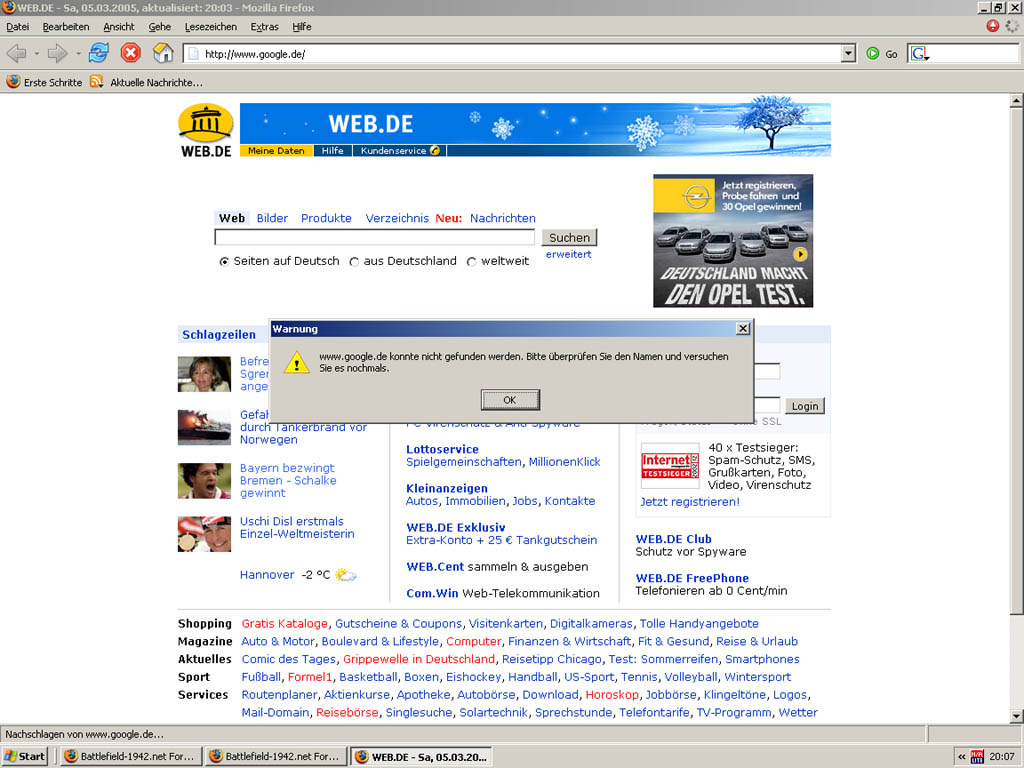Screen dimensions: 1024x768
Task: Open the Bearbeiten menu
Action: click(x=66, y=27)
